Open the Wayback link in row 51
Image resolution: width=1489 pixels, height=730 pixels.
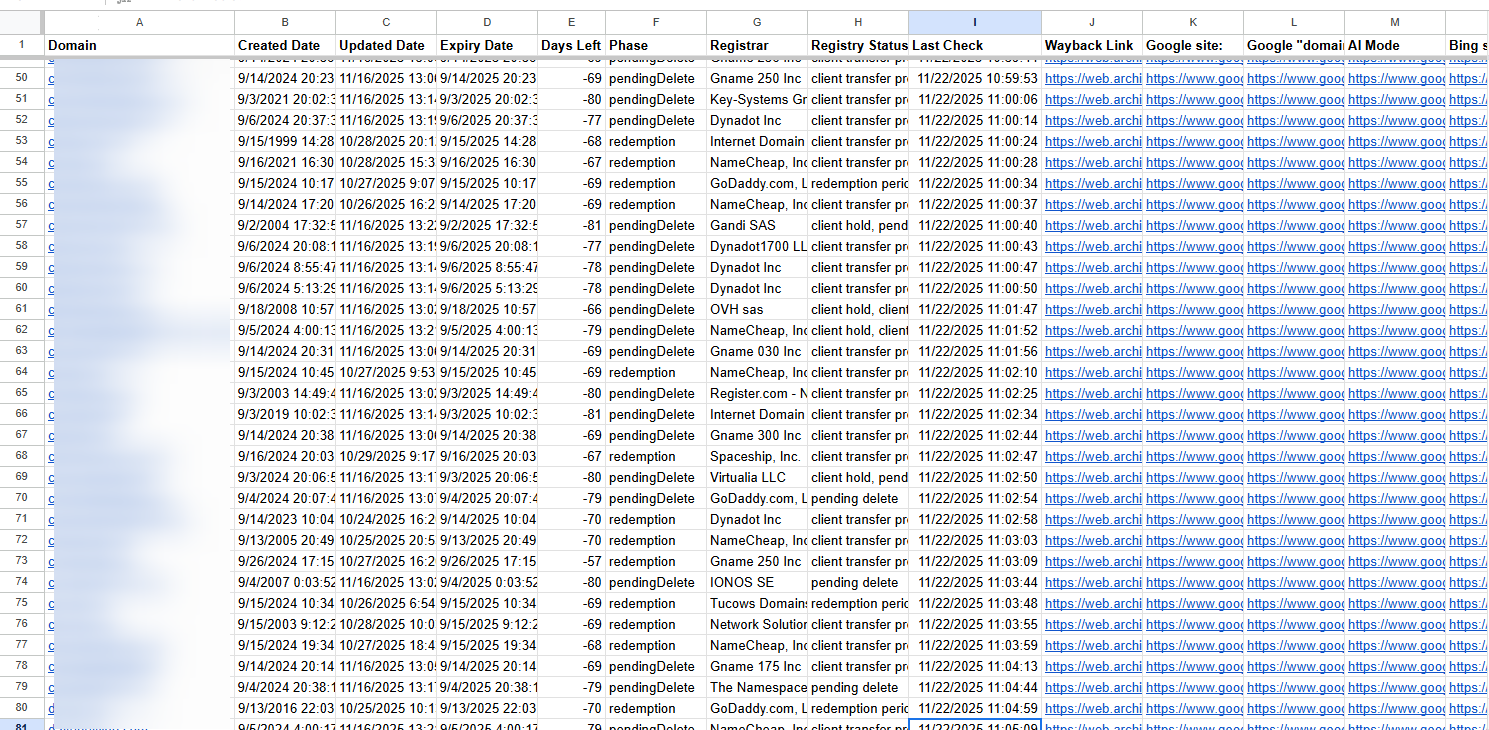tap(1092, 99)
